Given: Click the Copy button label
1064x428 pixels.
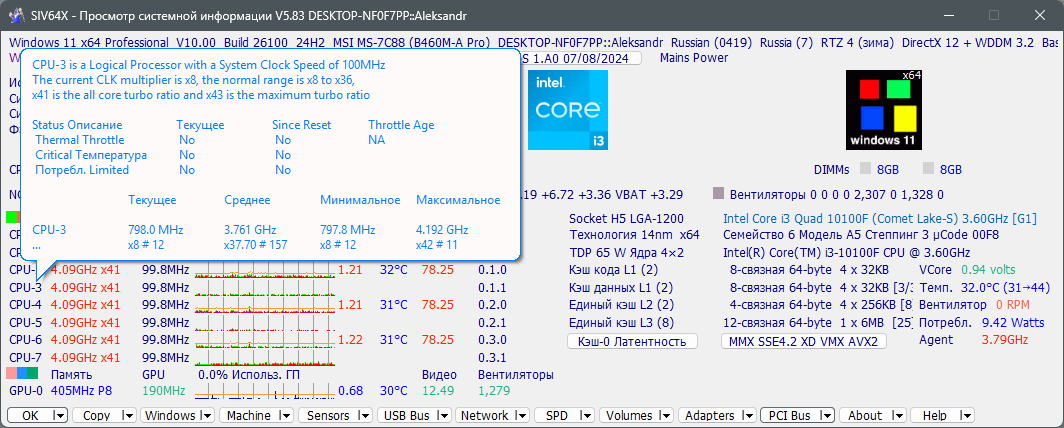Looking at the screenshot, I should (96, 416).
